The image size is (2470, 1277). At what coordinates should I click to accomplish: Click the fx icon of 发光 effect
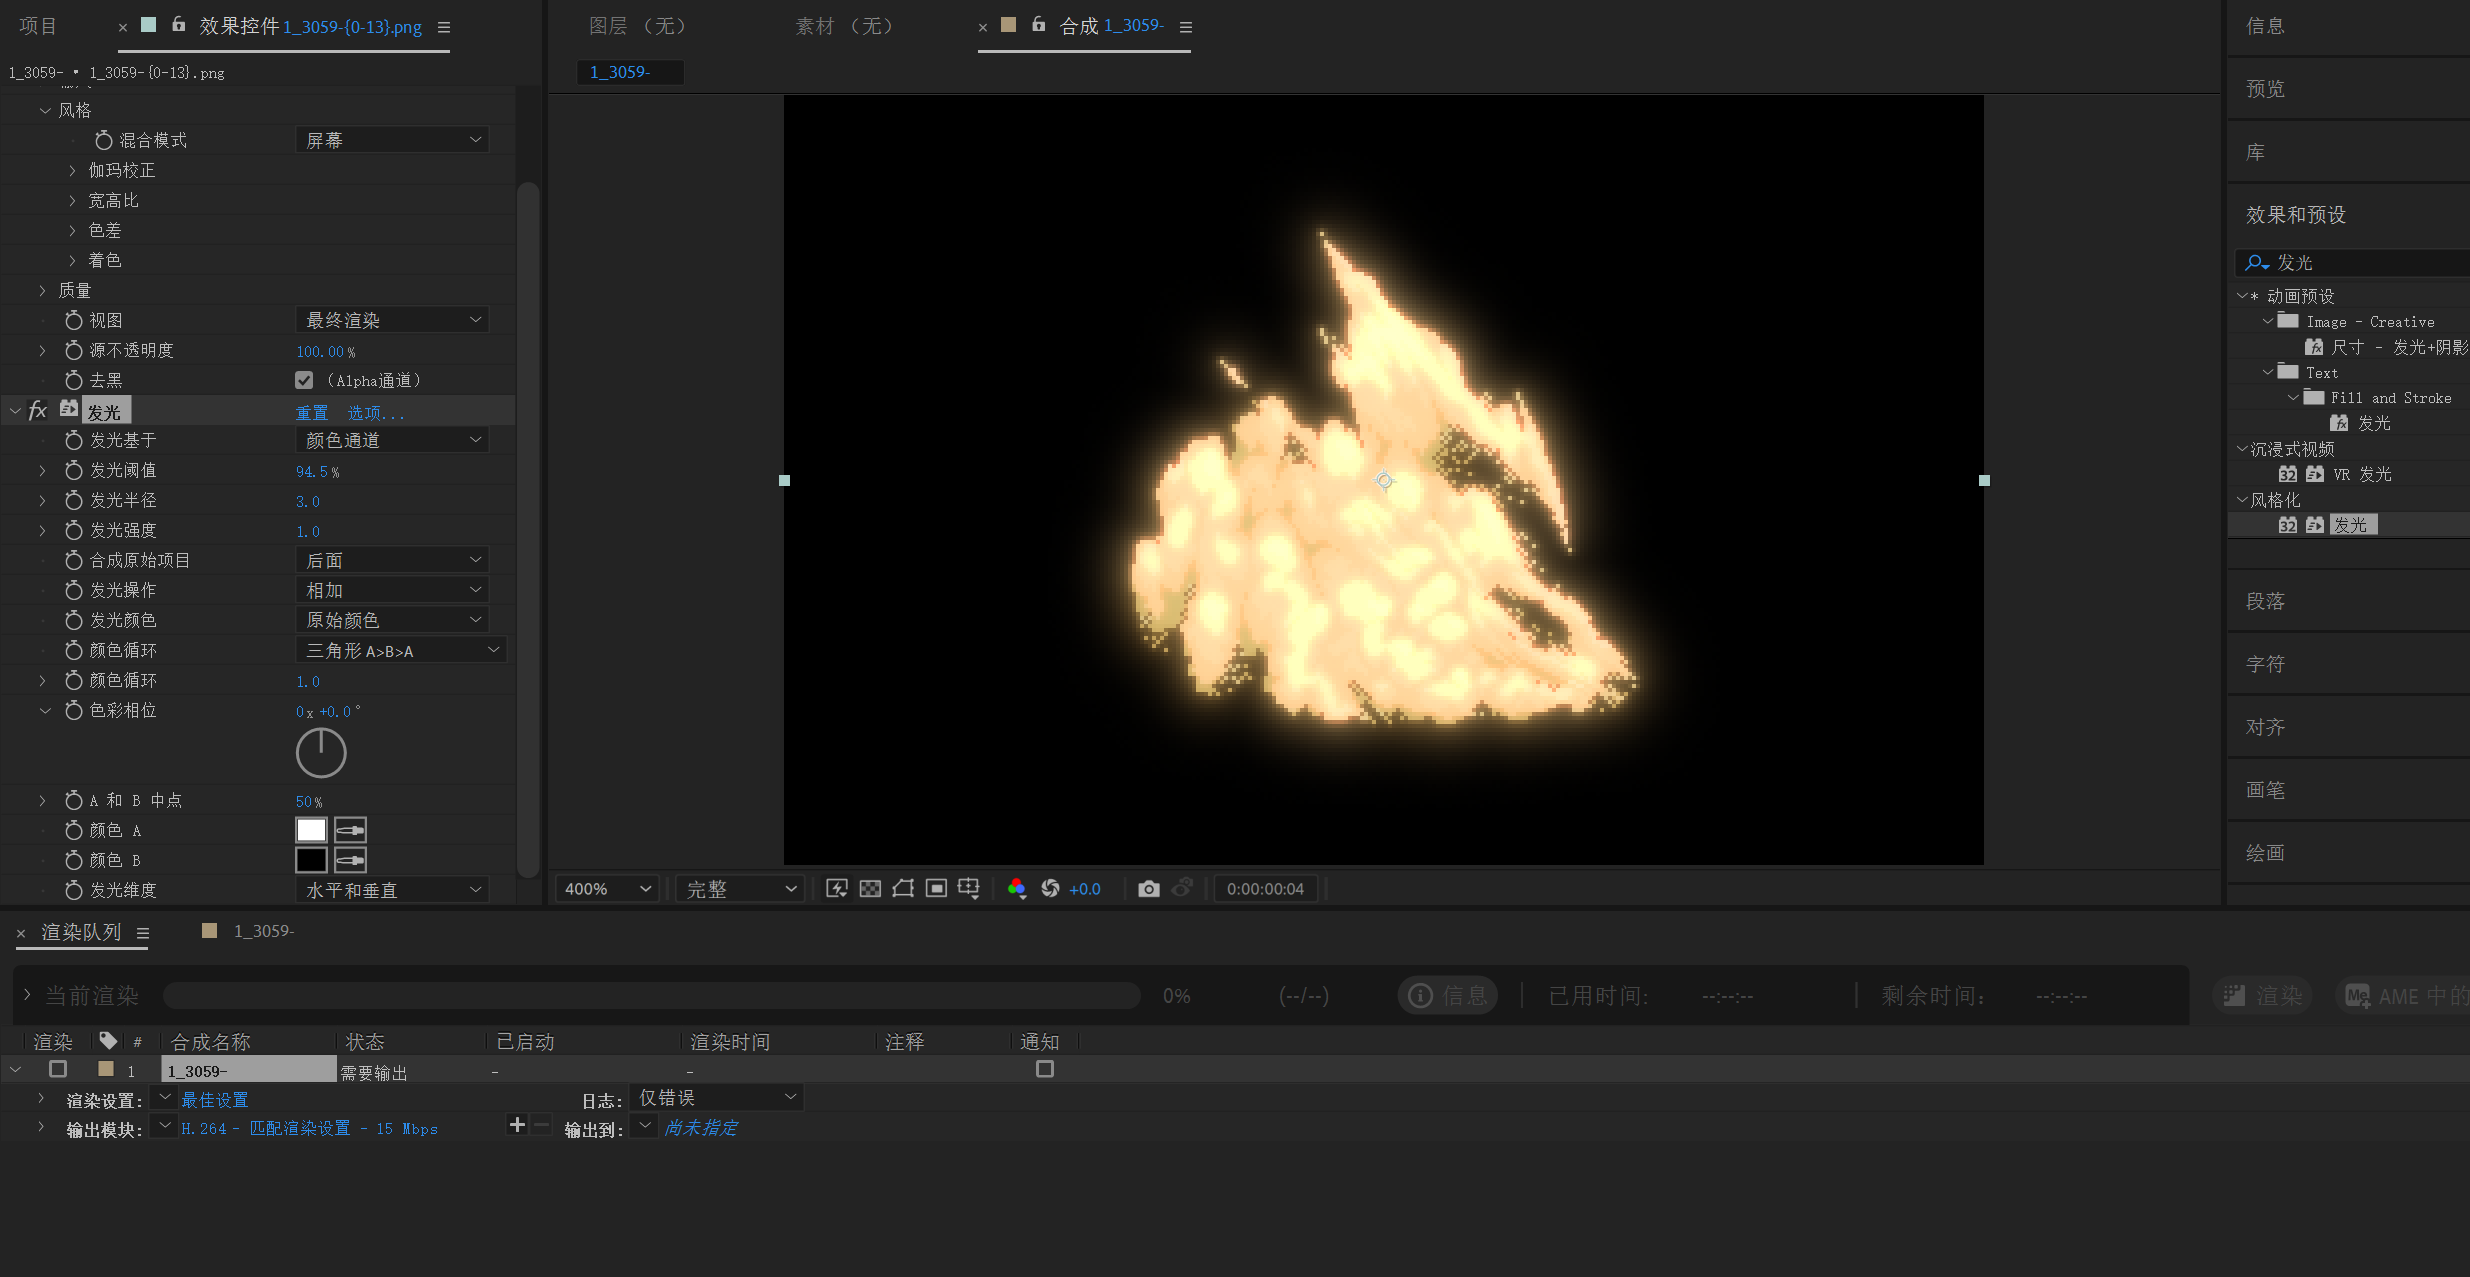tap(38, 410)
